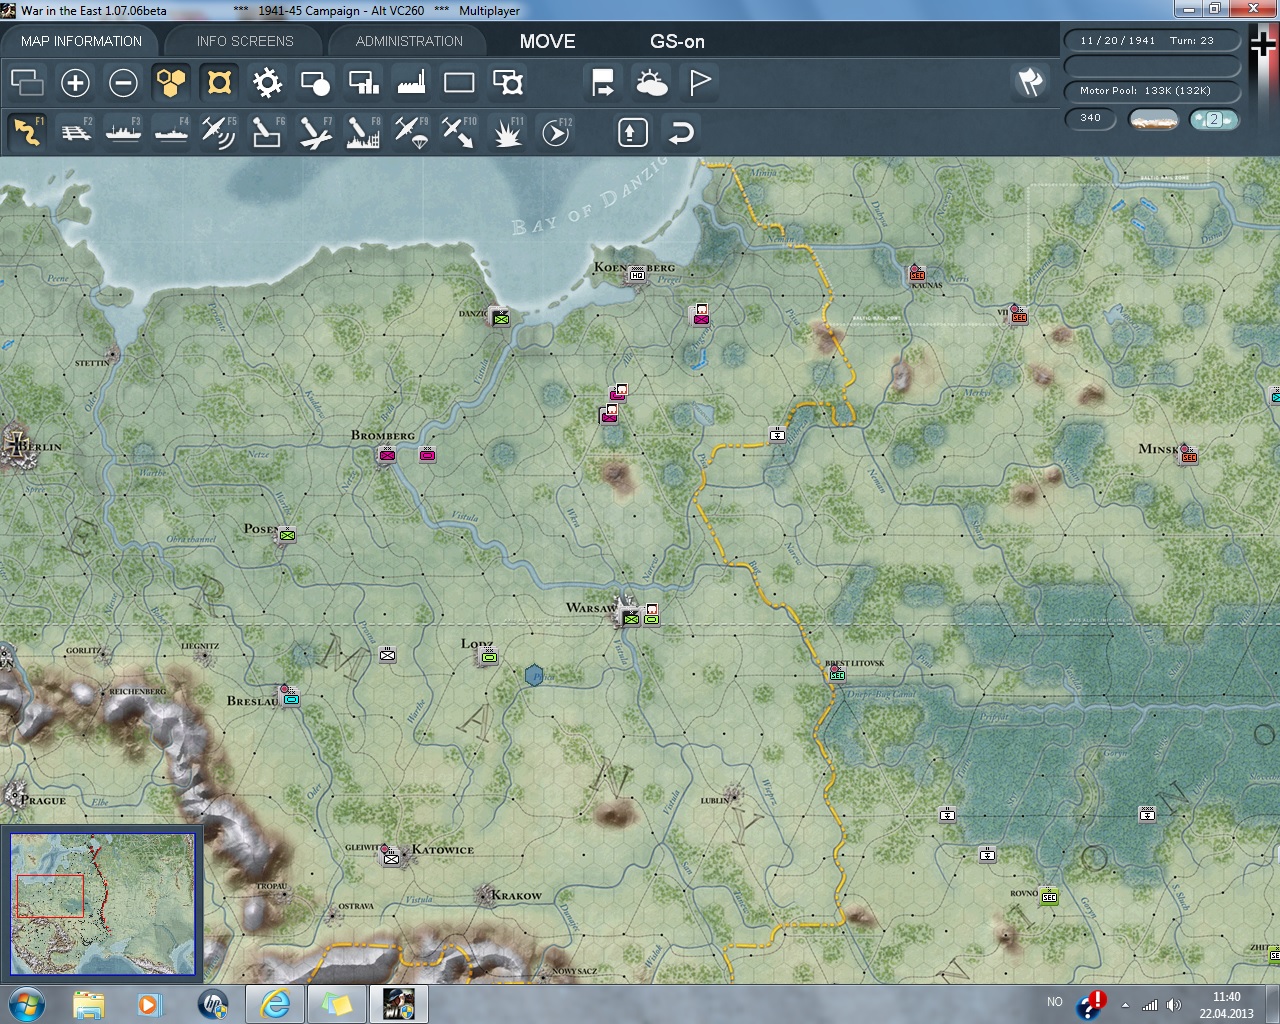Select the F10 air transfer mode
The image size is (1280, 1024).
coord(459,132)
